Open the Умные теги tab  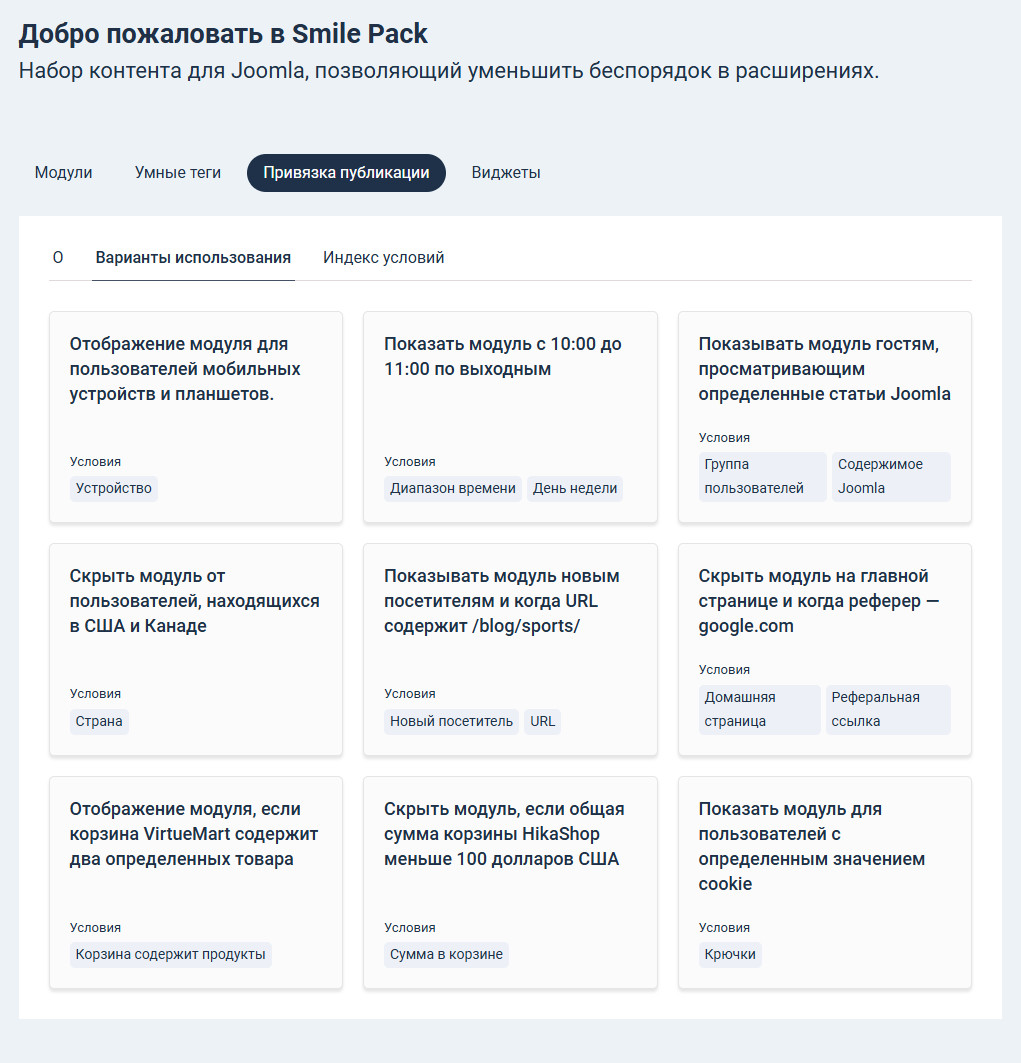point(177,173)
